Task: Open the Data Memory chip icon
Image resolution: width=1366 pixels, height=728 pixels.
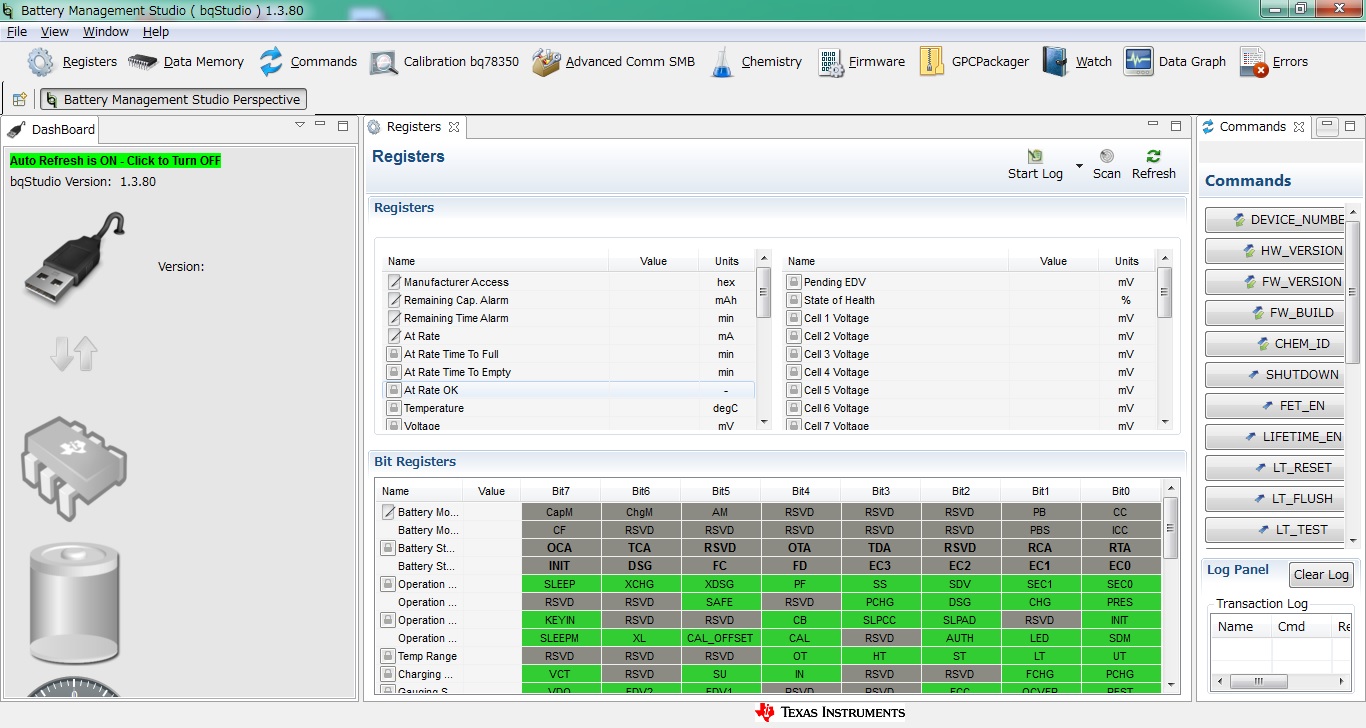Action: click(x=143, y=62)
